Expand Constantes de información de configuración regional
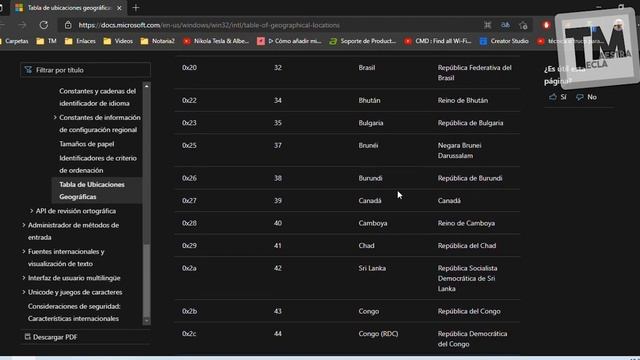The height and width of the screenshot is (360, 640). point(55,117)
